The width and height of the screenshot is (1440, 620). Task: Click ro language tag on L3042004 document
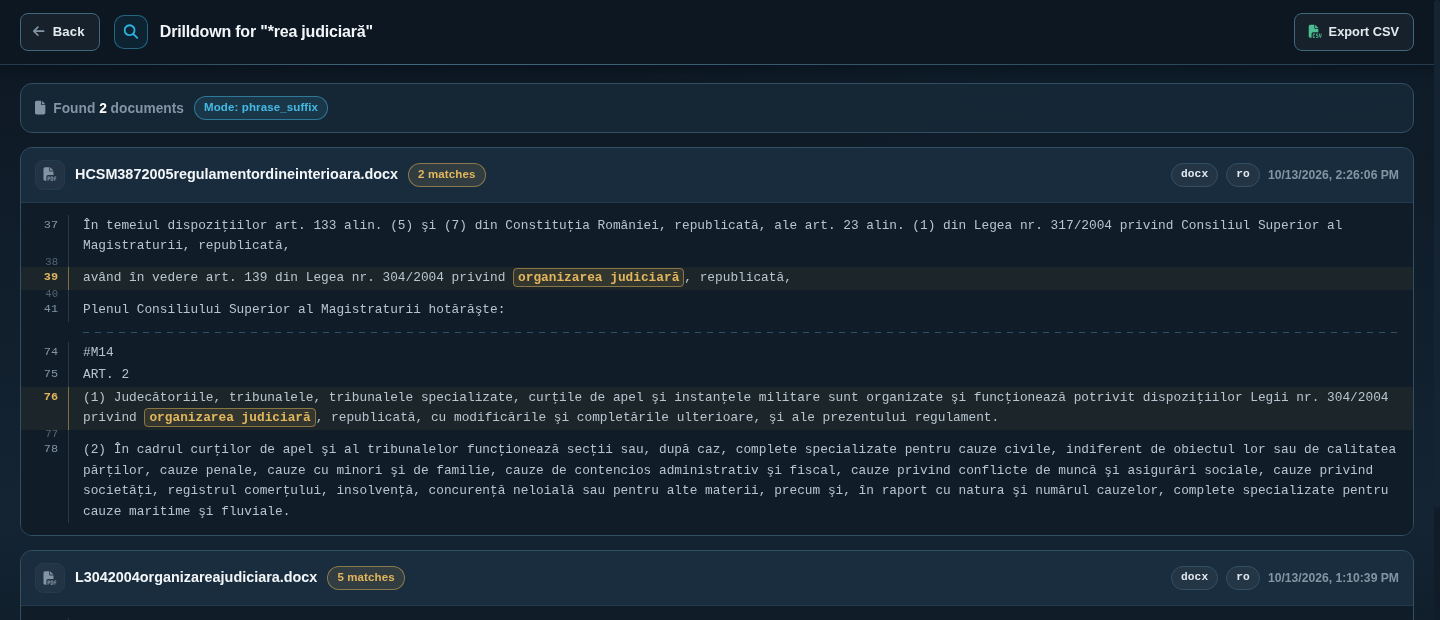1243,578
